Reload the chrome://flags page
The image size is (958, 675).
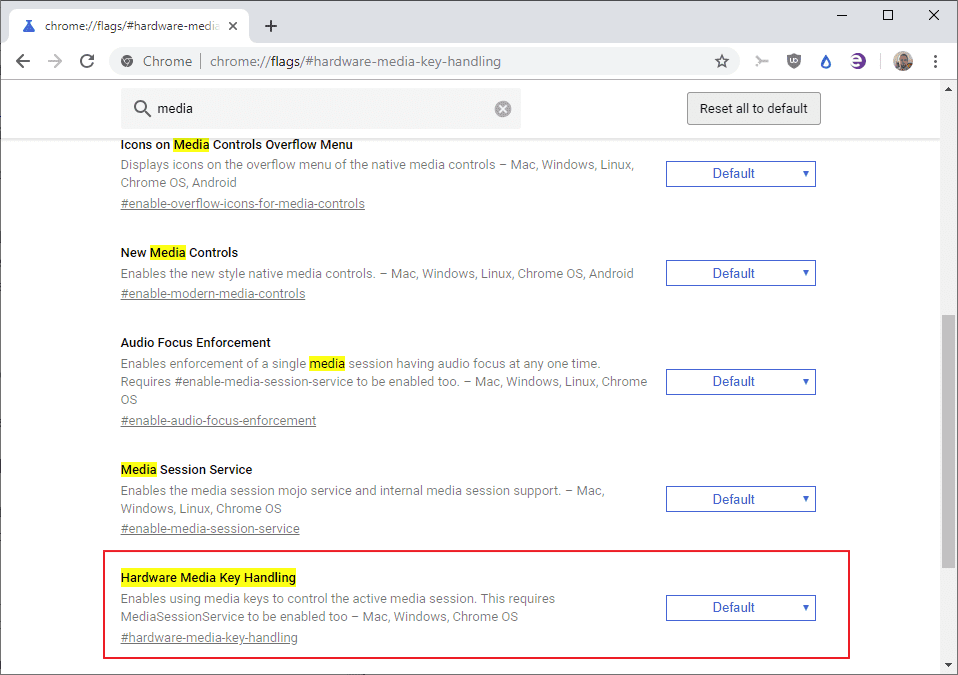[x=87, y=61]
